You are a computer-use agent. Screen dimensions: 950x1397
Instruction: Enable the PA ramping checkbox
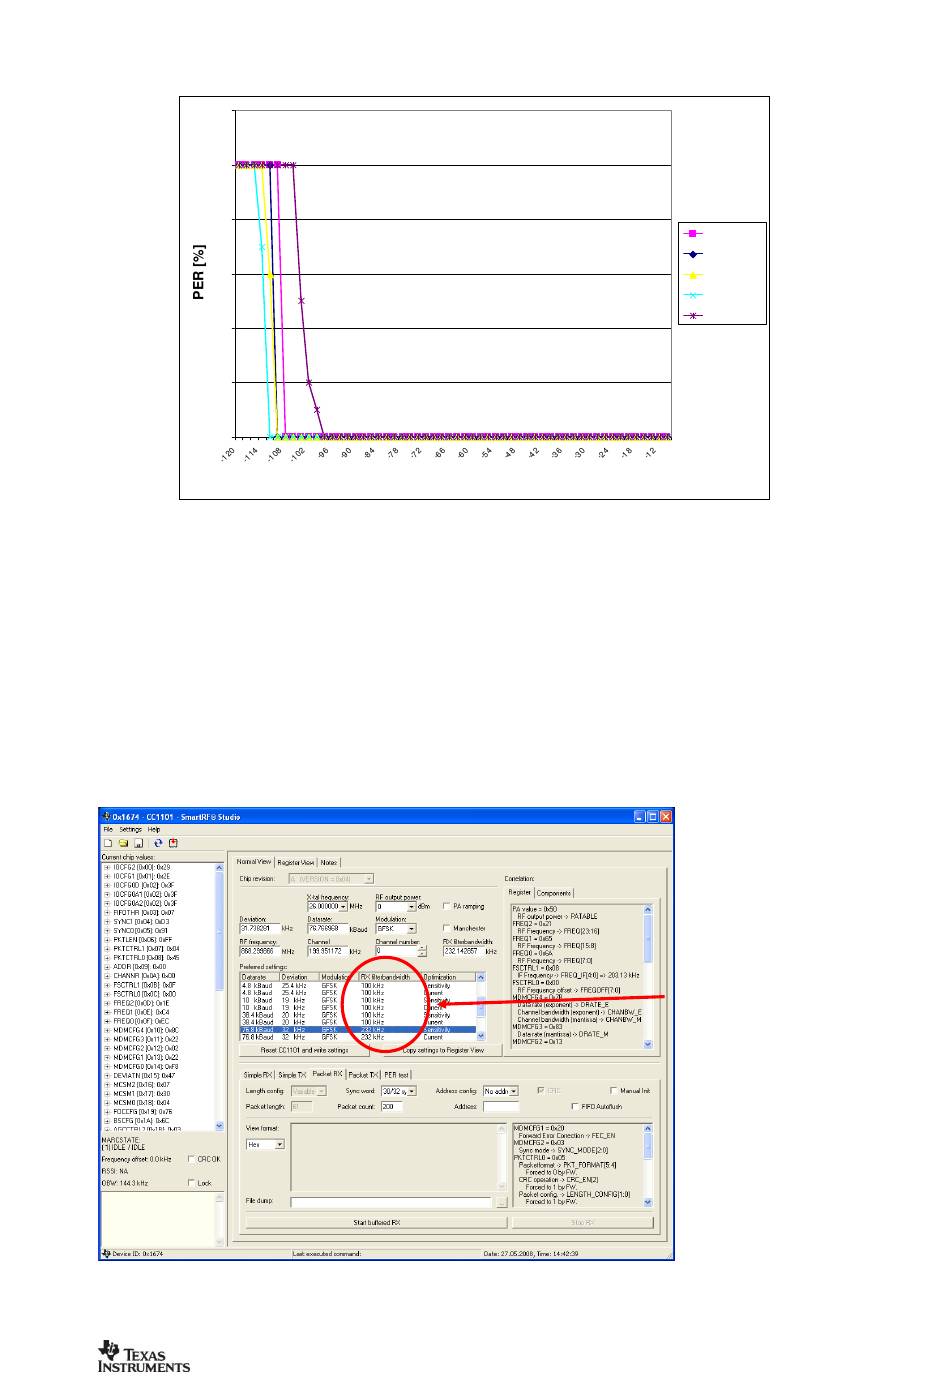coord(447,906)
